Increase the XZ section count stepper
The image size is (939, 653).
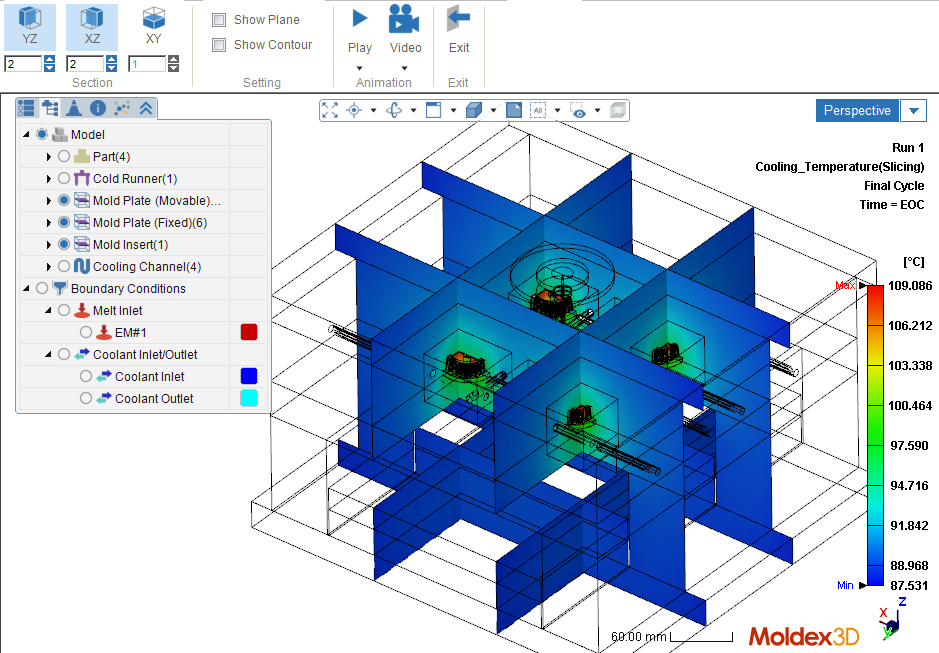tap(111, 59)
